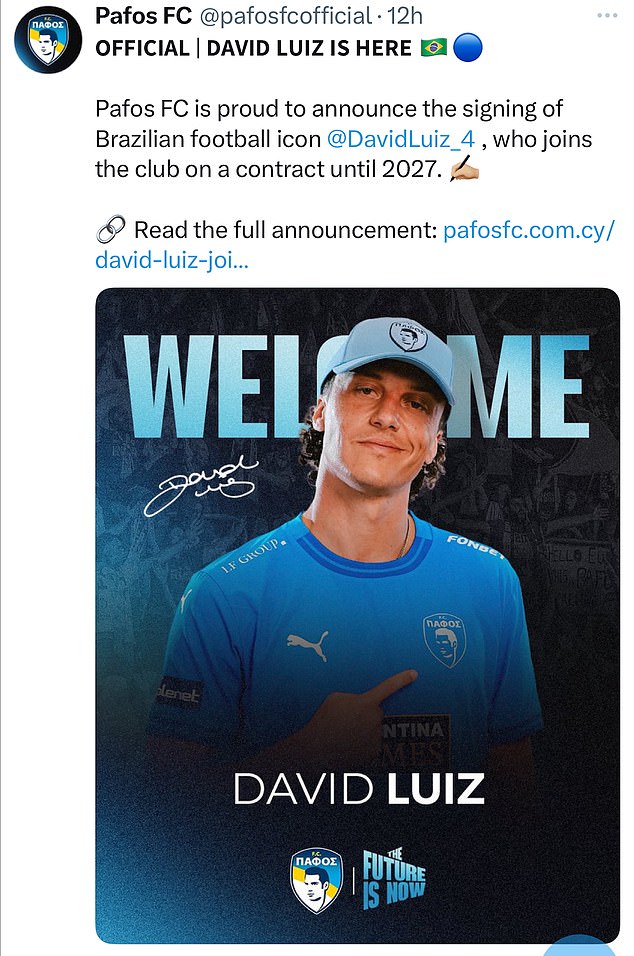Open the 12h tweet timestamp

pos(404,16)
